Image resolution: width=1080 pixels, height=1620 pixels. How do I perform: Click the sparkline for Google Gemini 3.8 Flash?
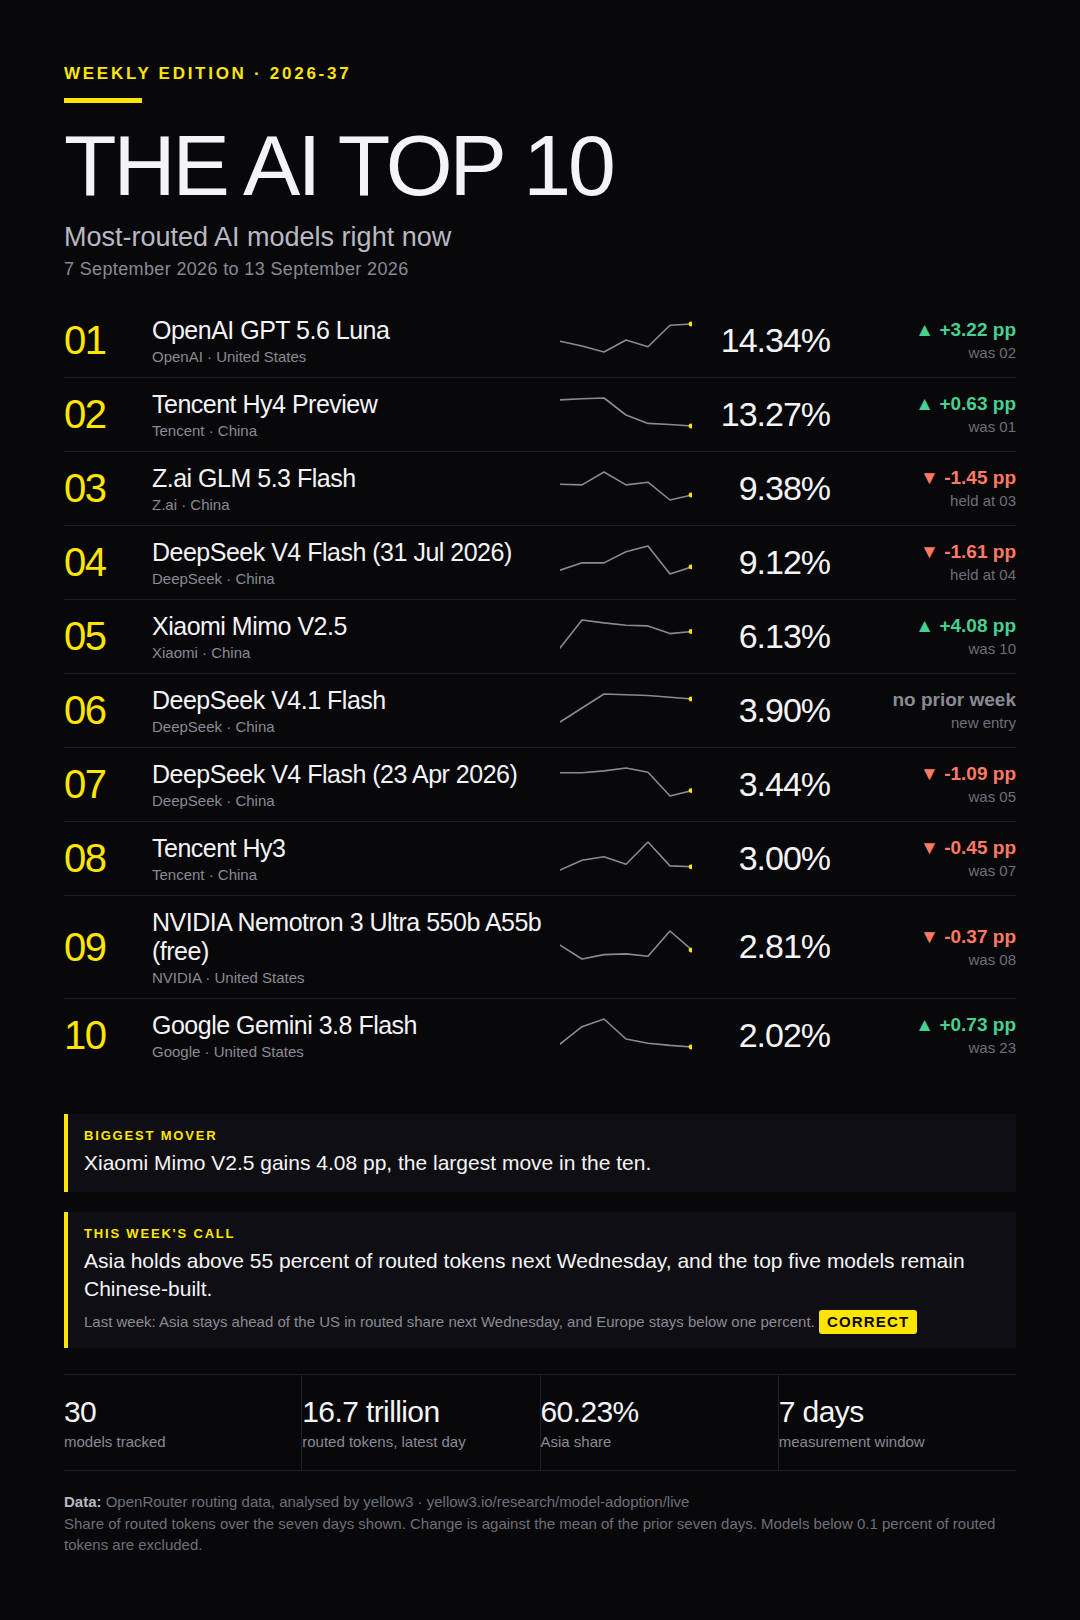(626, 1033)
